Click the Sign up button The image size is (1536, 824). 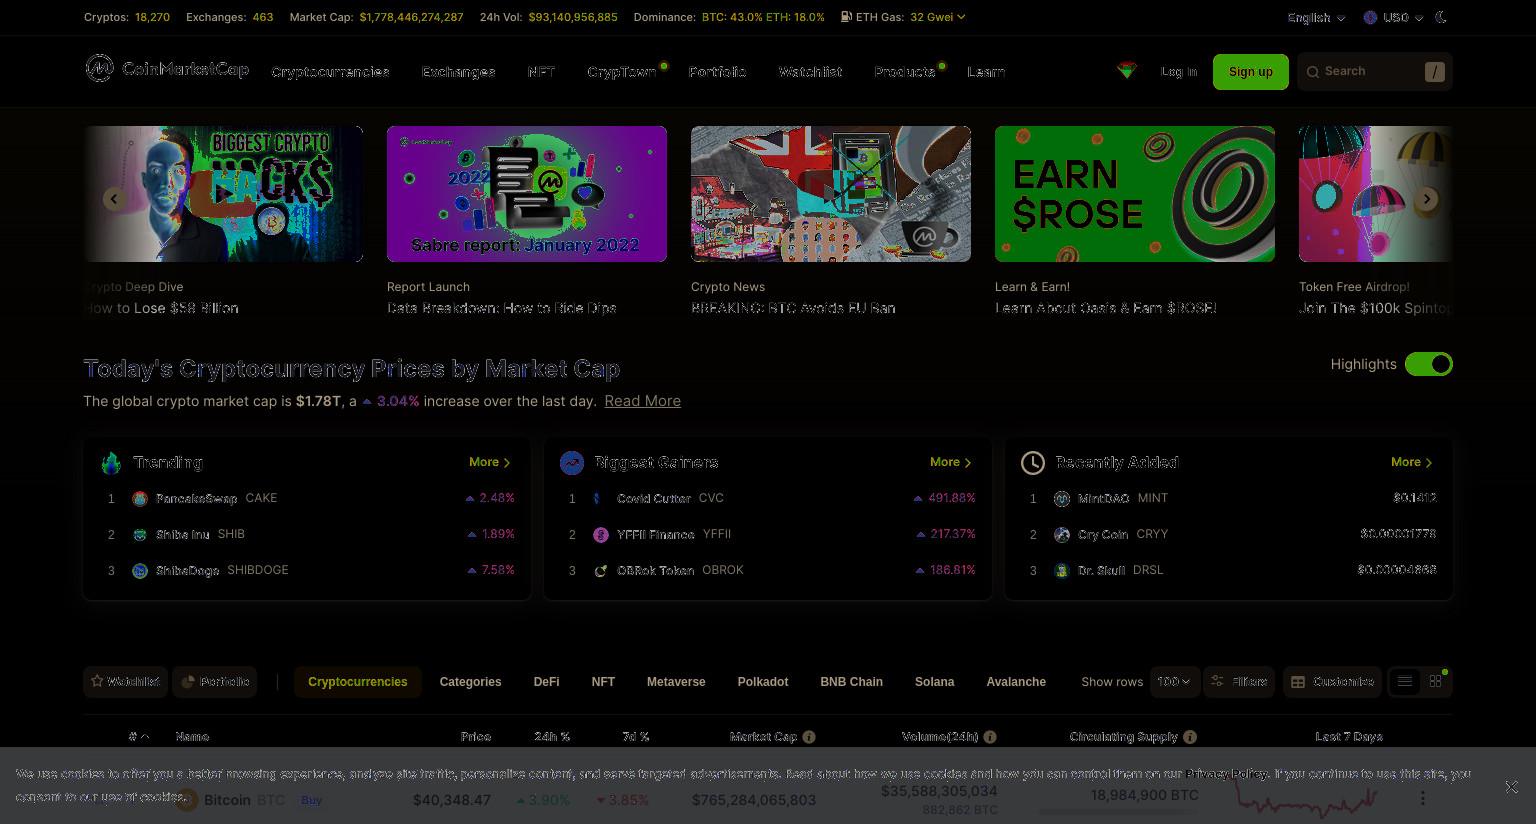coord(1251,72)
